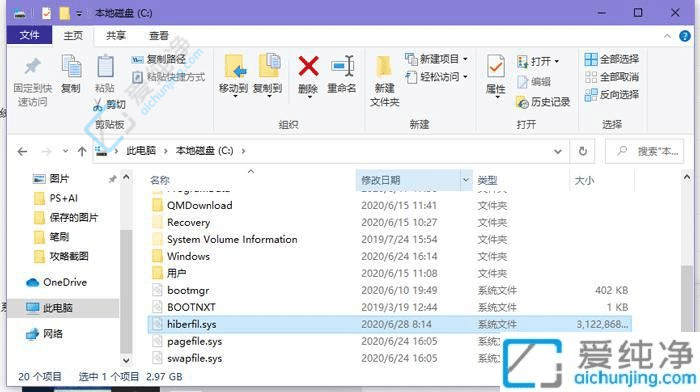Select the swapfile.sys file
The height and width of the screenshot is (392, 700).
pyautogui.click(x=194, y=358)
